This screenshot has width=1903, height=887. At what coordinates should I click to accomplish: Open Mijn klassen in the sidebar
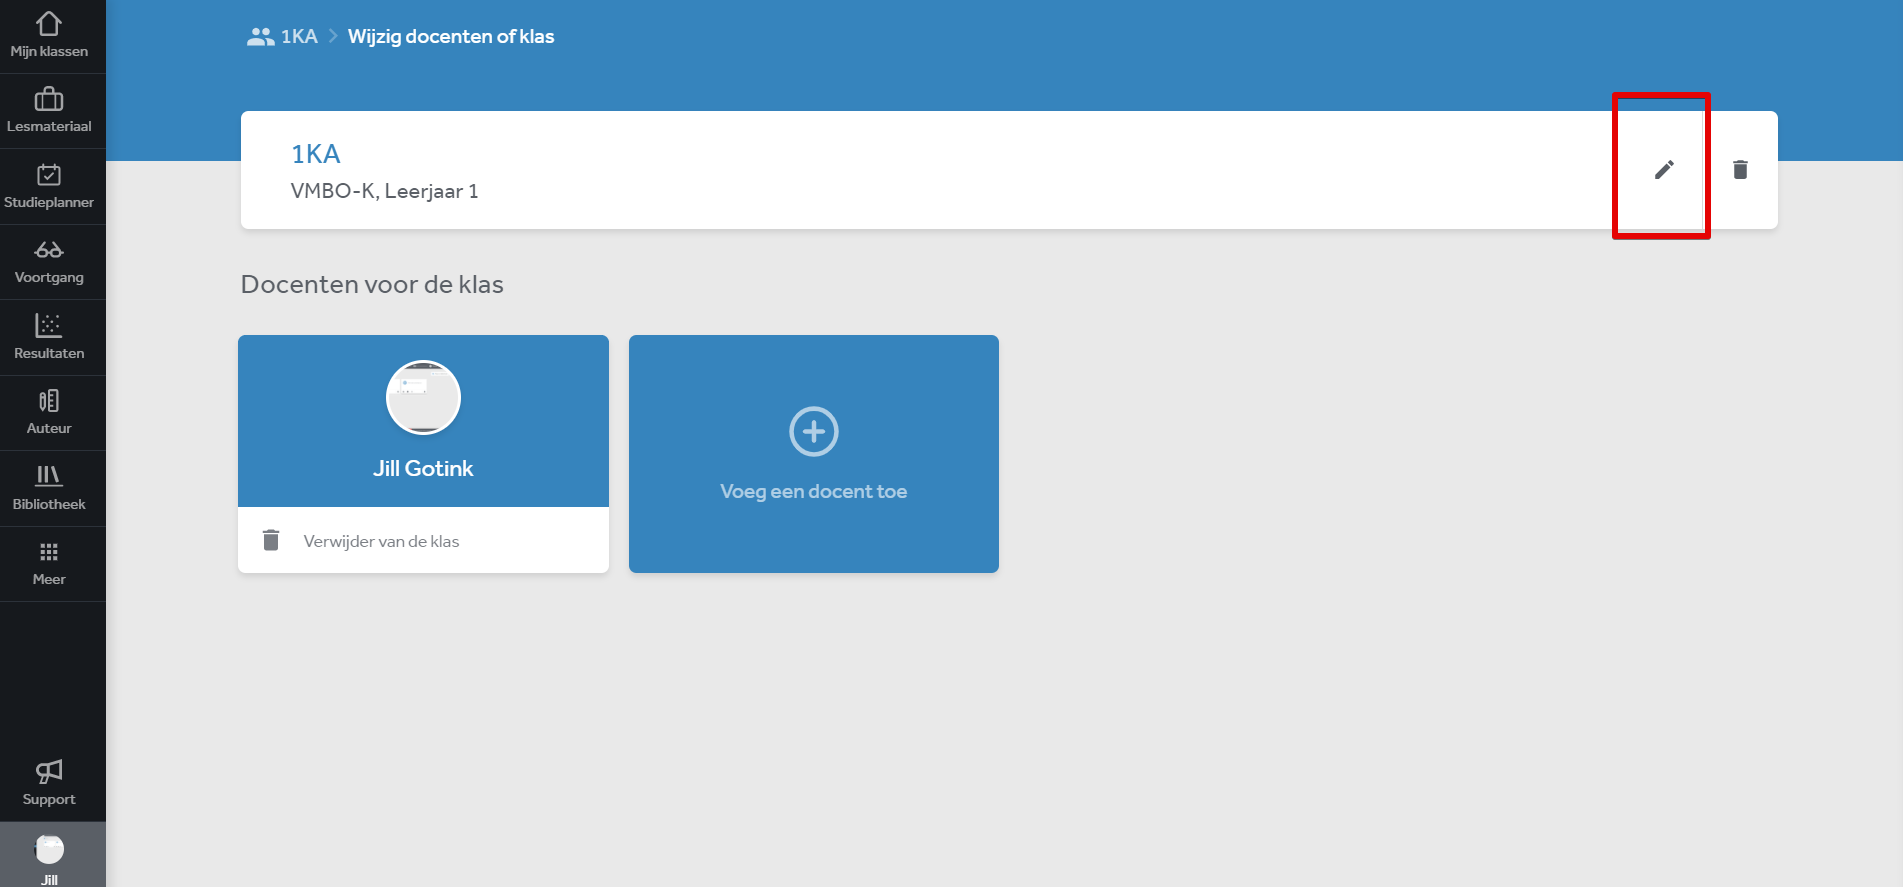click(49, 36)
